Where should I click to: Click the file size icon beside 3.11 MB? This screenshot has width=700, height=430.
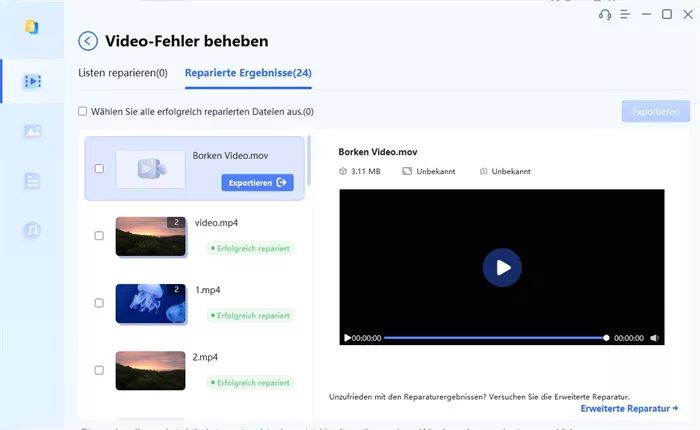(x=343, y=171)
